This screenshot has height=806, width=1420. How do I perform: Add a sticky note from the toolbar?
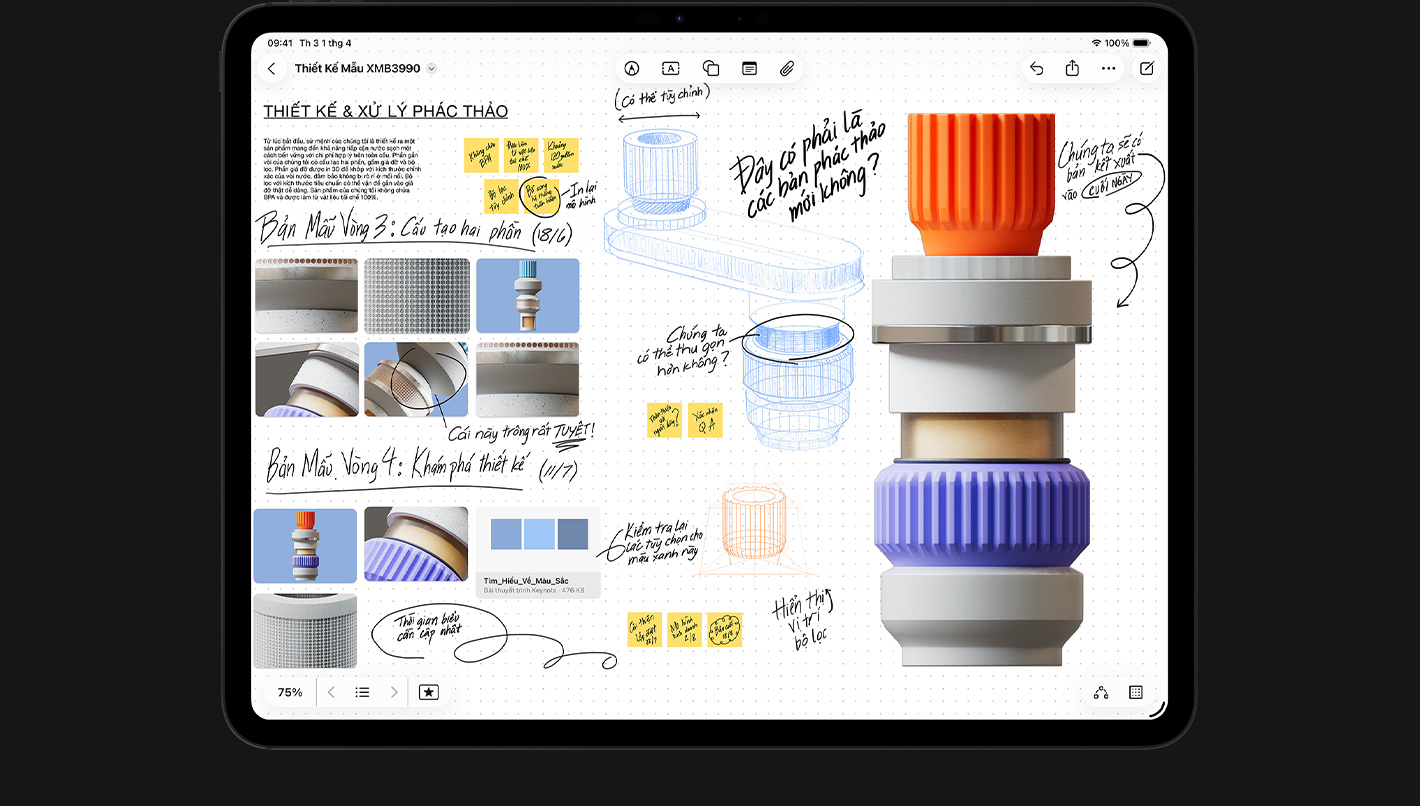click(749, 69)
